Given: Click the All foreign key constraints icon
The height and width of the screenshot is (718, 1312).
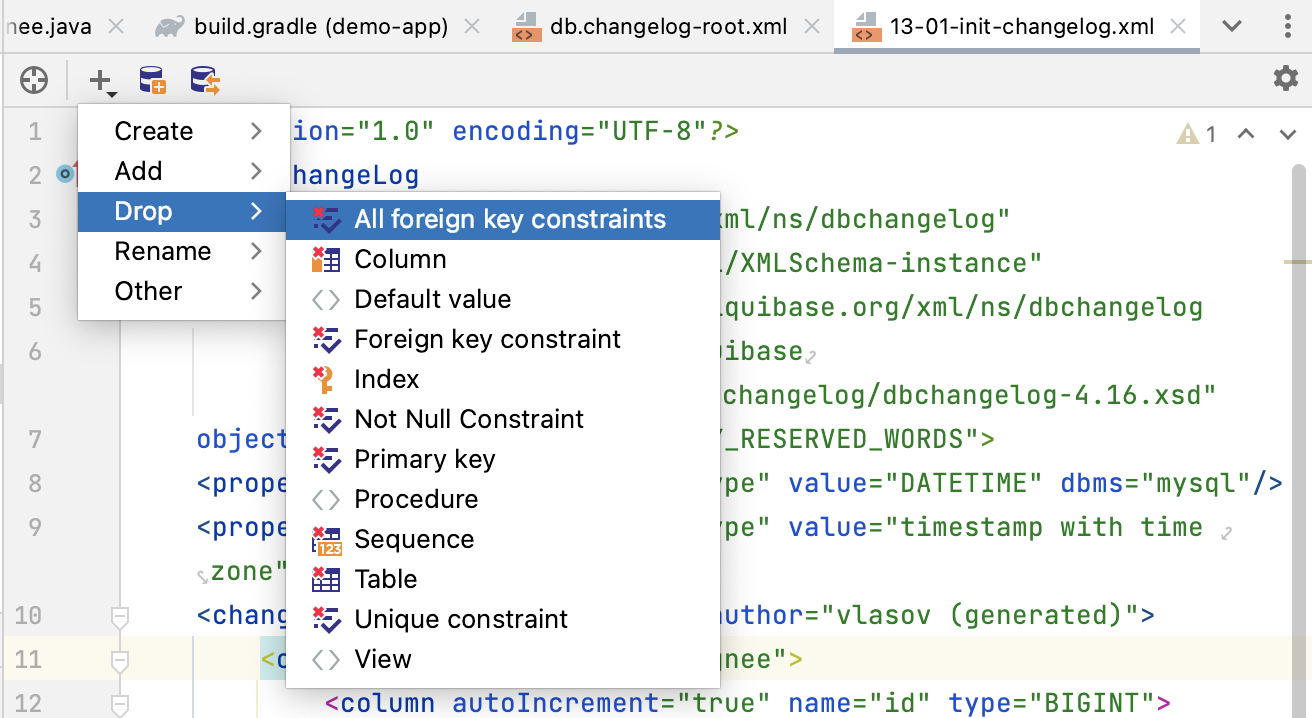Looking at the screenshot, I should [326, 219].
